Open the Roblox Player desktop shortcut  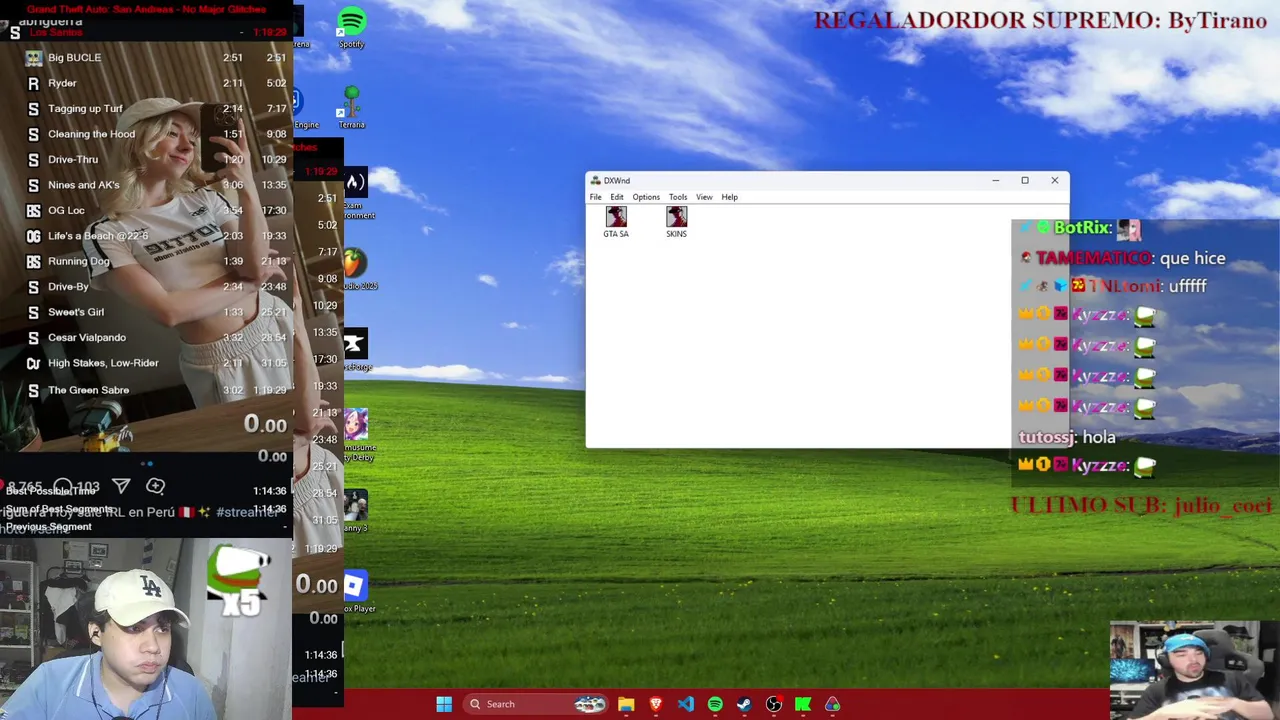point(356,591)
